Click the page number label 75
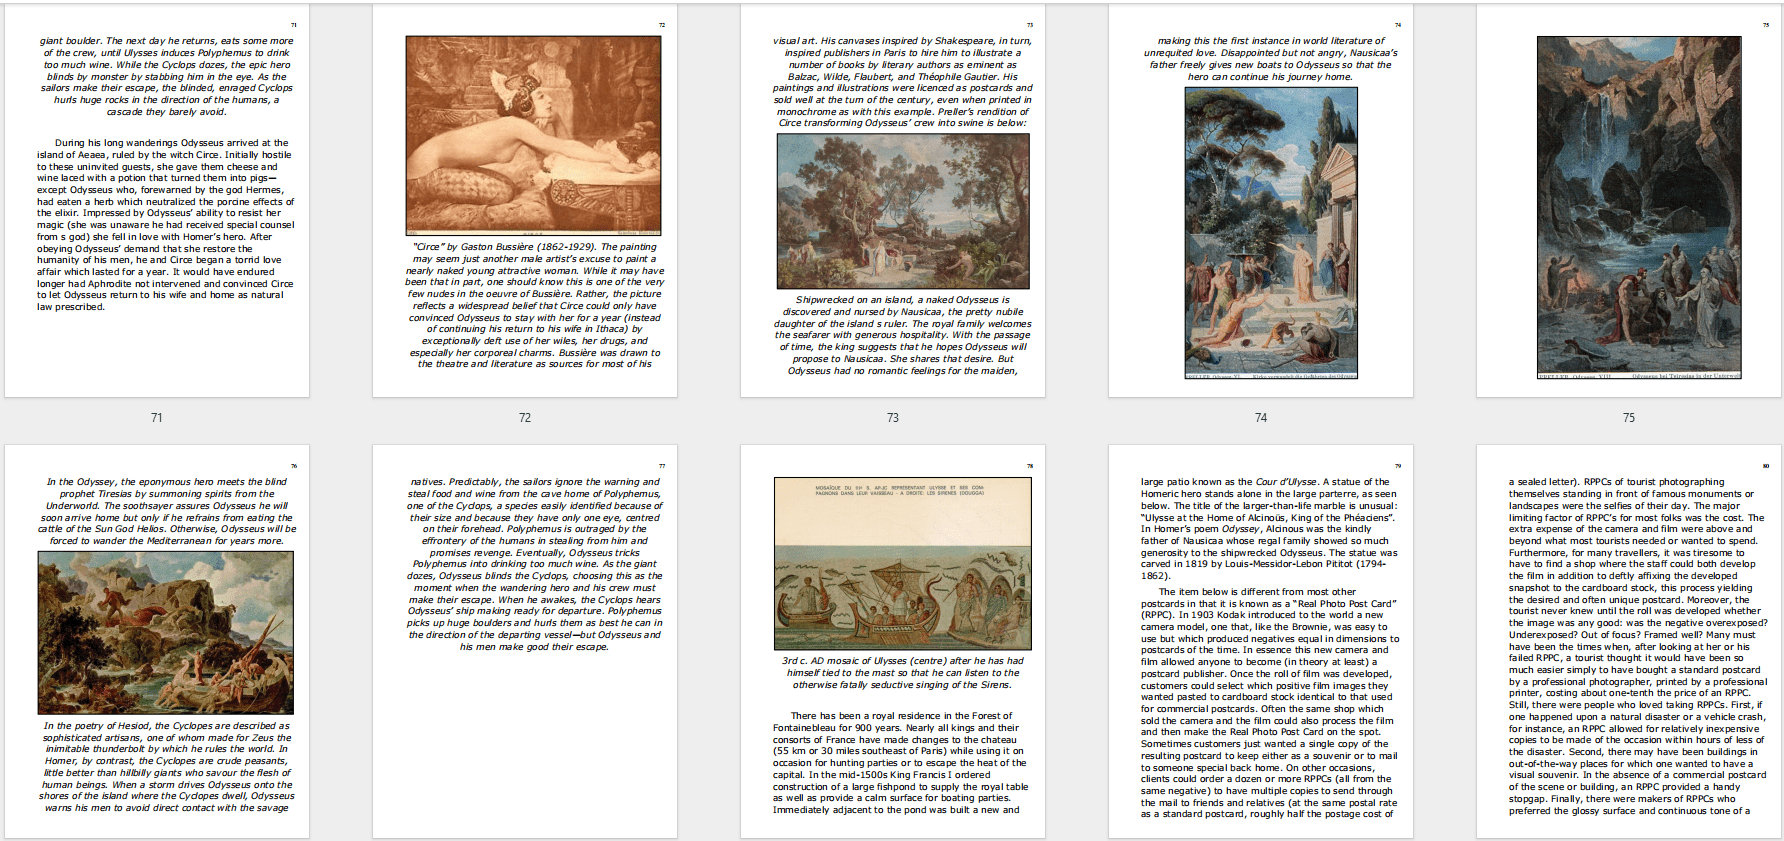The width and height of the screenshot is (1784, 841). coord(1629,418)
